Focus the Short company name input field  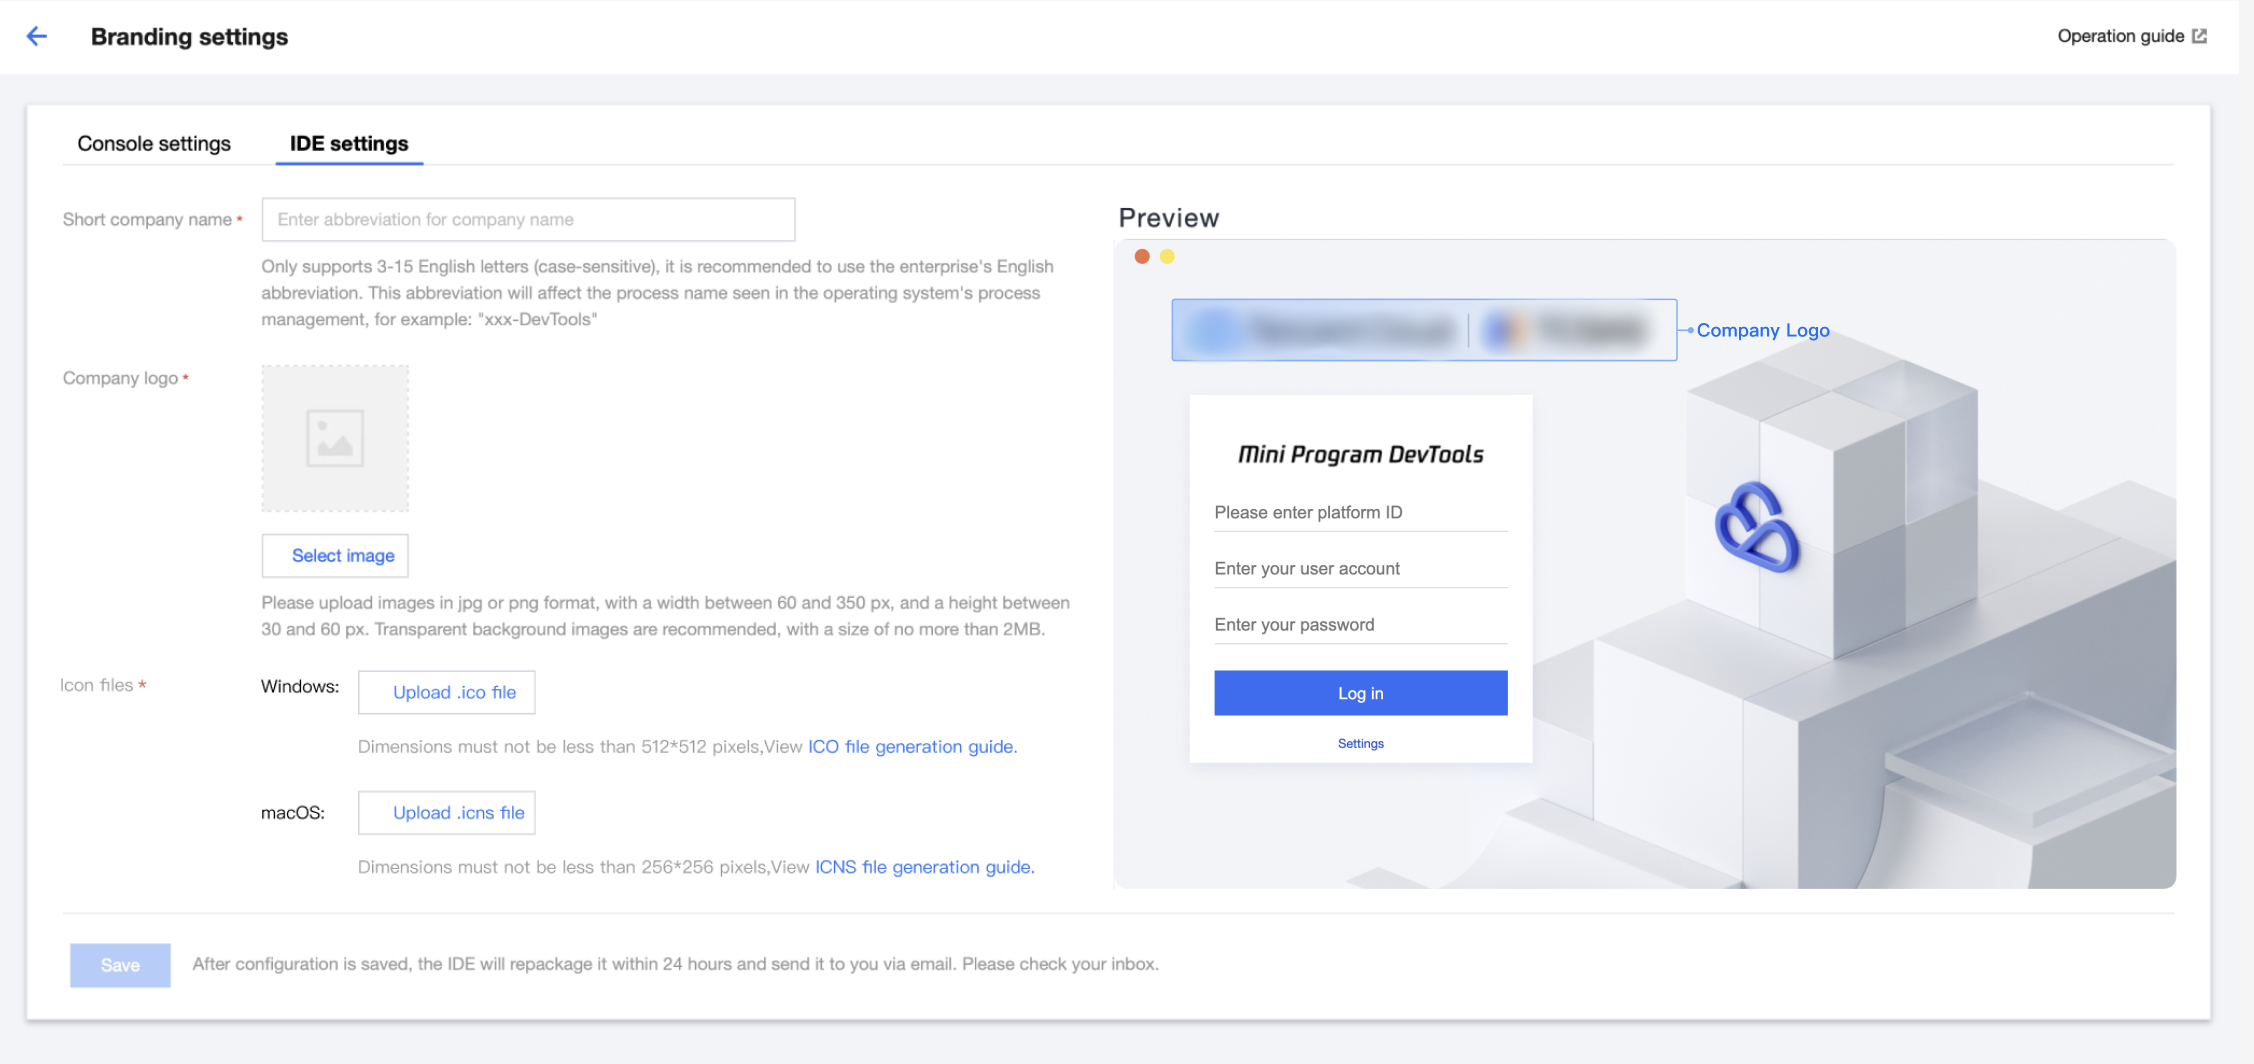pos(528,220)
